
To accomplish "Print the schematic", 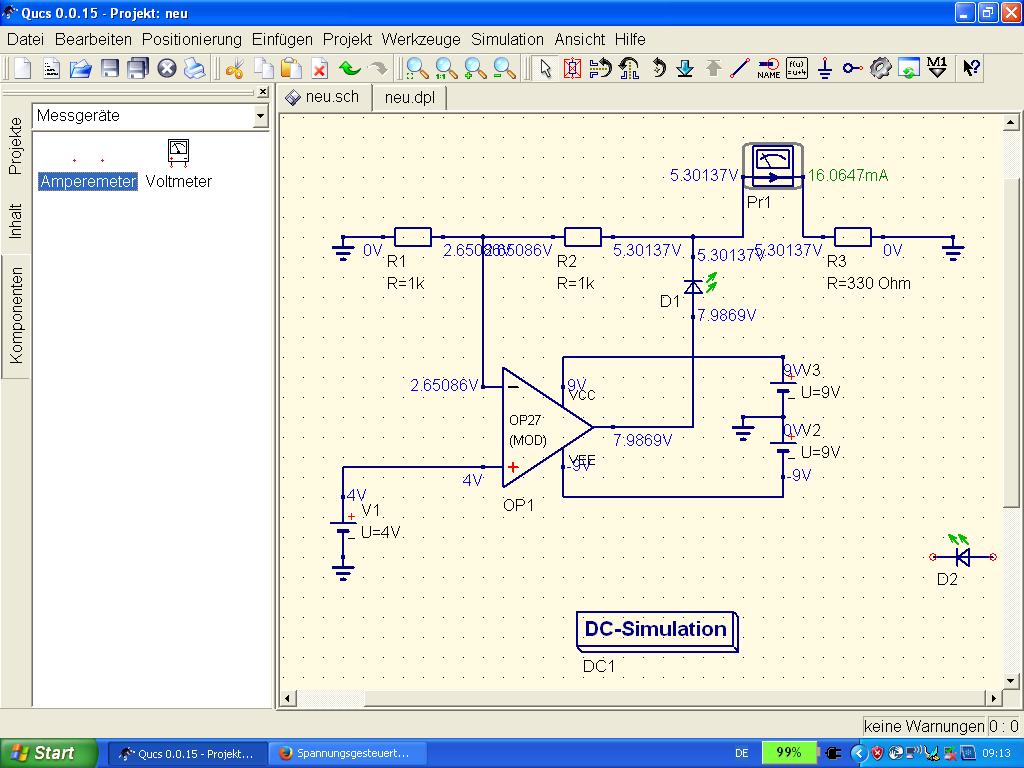I will click(195, 68).
